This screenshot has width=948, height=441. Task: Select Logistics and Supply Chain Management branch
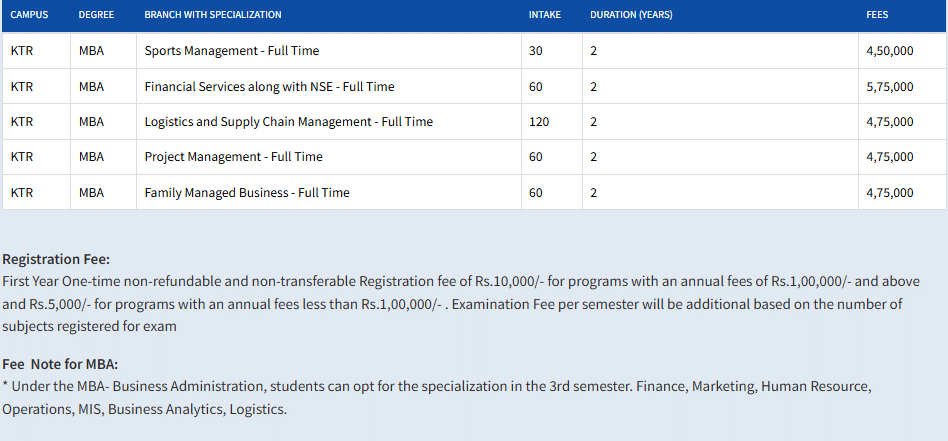pos(288,122)
